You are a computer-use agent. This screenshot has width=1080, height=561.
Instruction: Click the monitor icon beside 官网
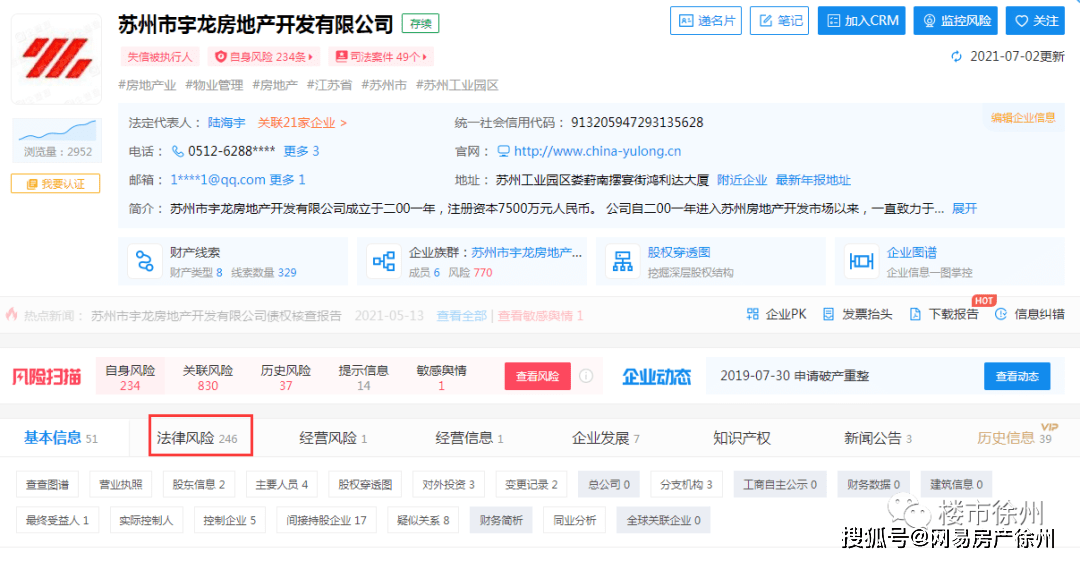click(x=503, y=151)
